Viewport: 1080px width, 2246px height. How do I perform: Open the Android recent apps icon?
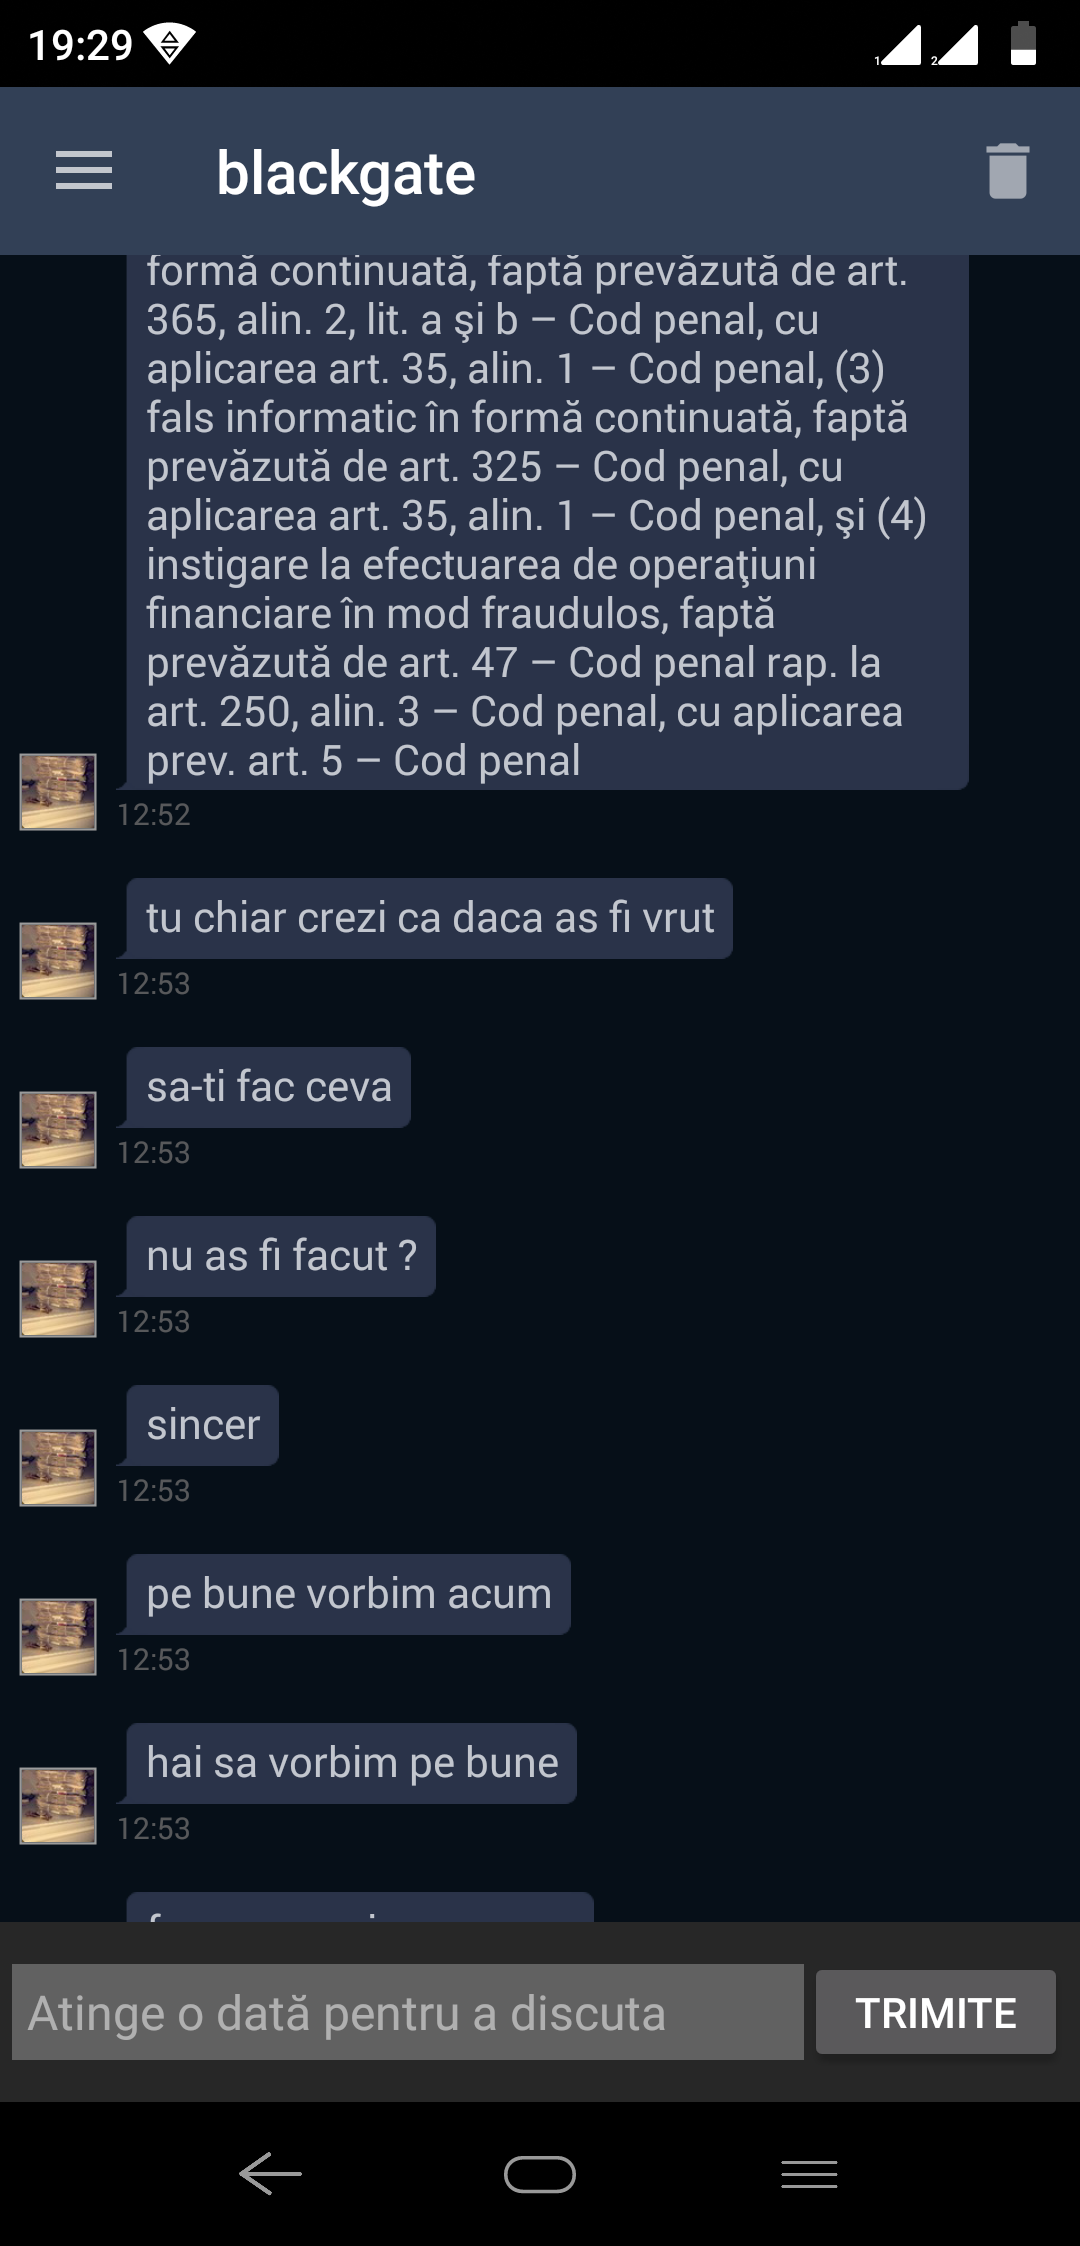coord(809,2174)
